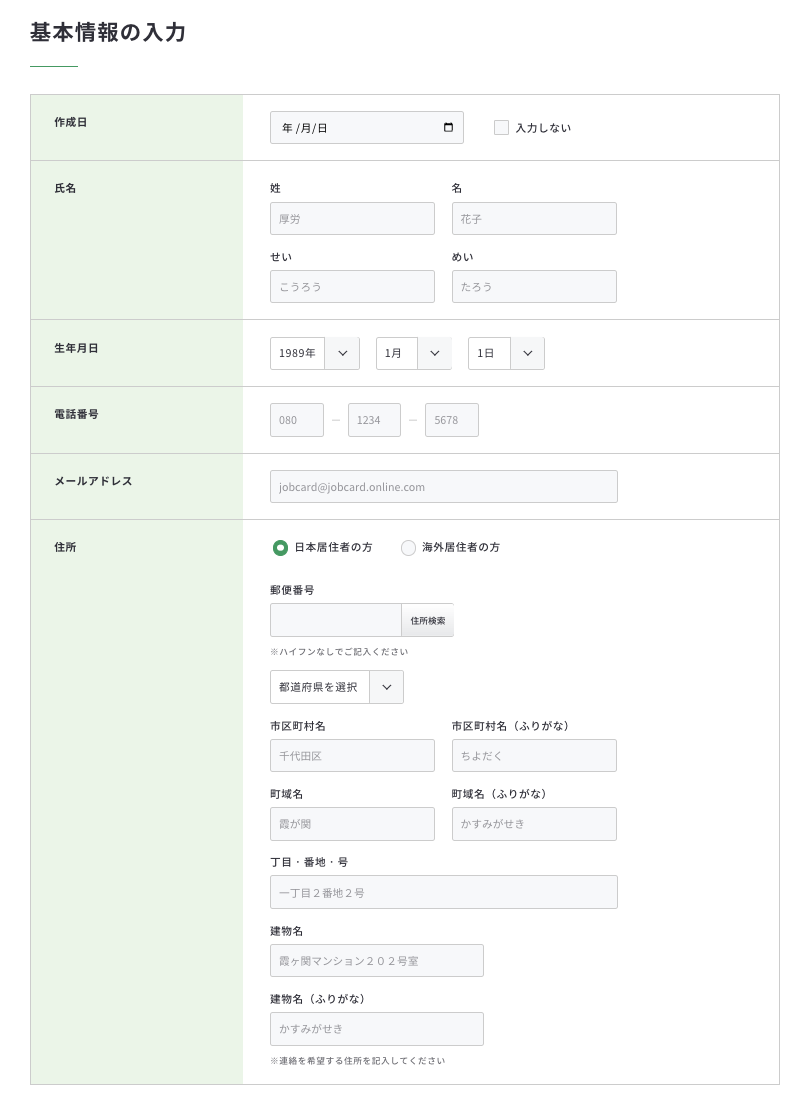Screen dimensions: 807x1111
Task: Click the 姓 surname input field
Action: (352, 218)
